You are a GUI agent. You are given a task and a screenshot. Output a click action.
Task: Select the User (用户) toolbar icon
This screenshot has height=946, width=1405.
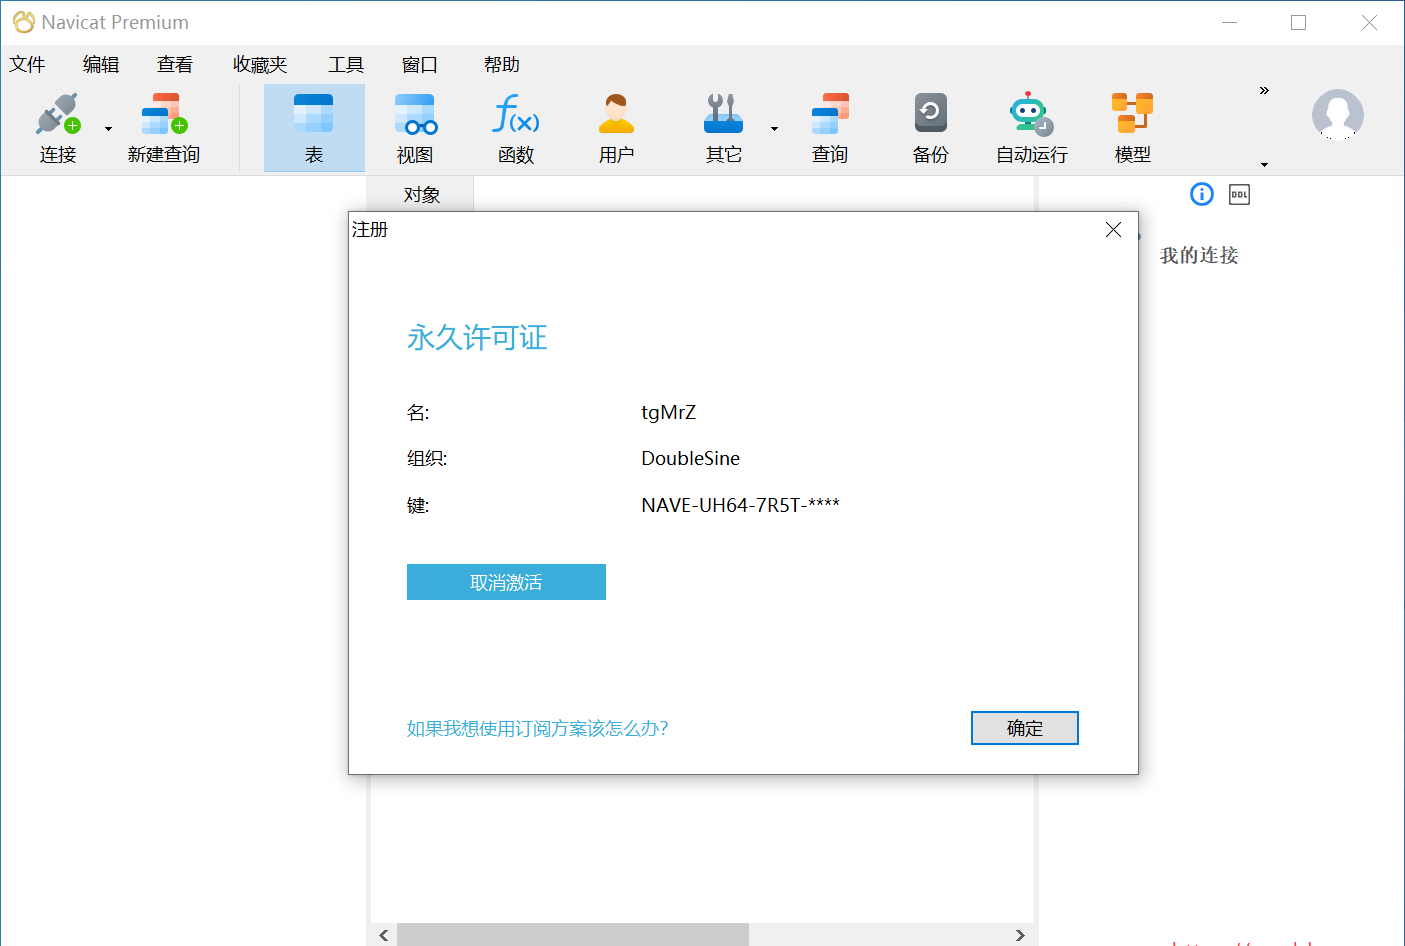(616, 114)
